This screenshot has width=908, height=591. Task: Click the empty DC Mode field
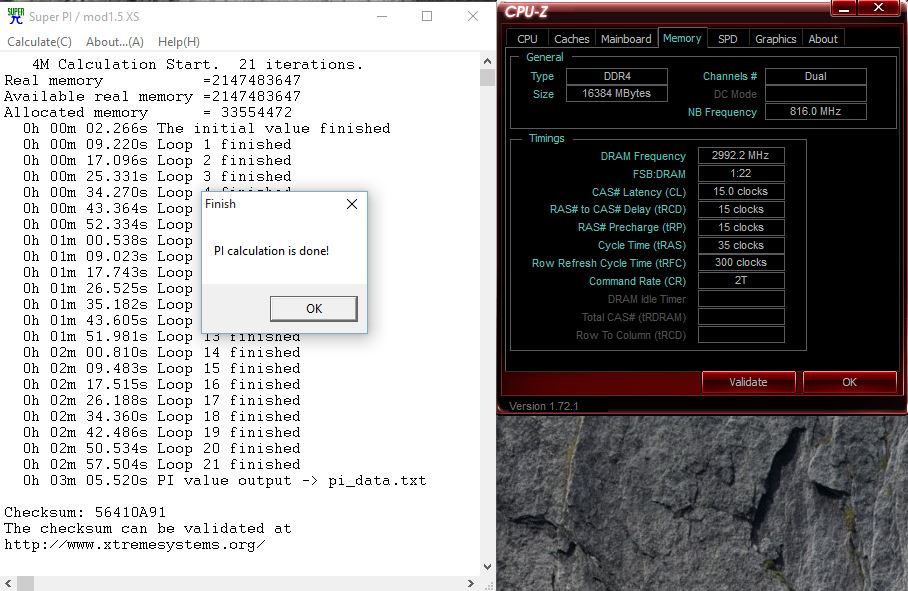(815, 94)
